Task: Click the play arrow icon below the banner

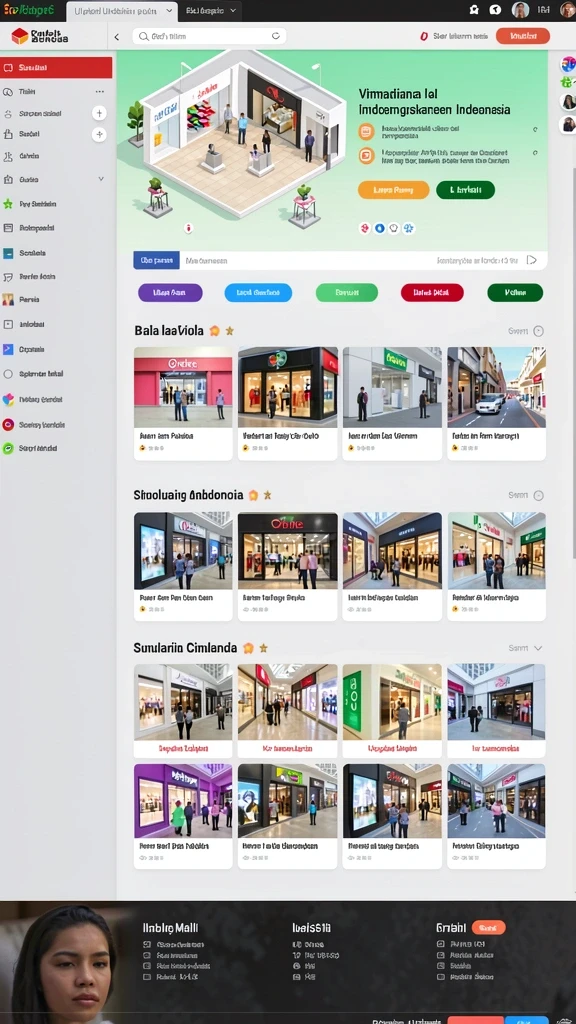Action: pos(532,260)
